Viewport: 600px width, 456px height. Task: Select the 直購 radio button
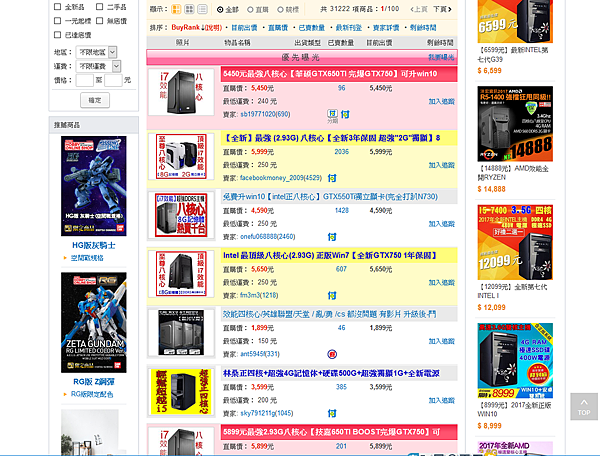[x=250, y=10]
